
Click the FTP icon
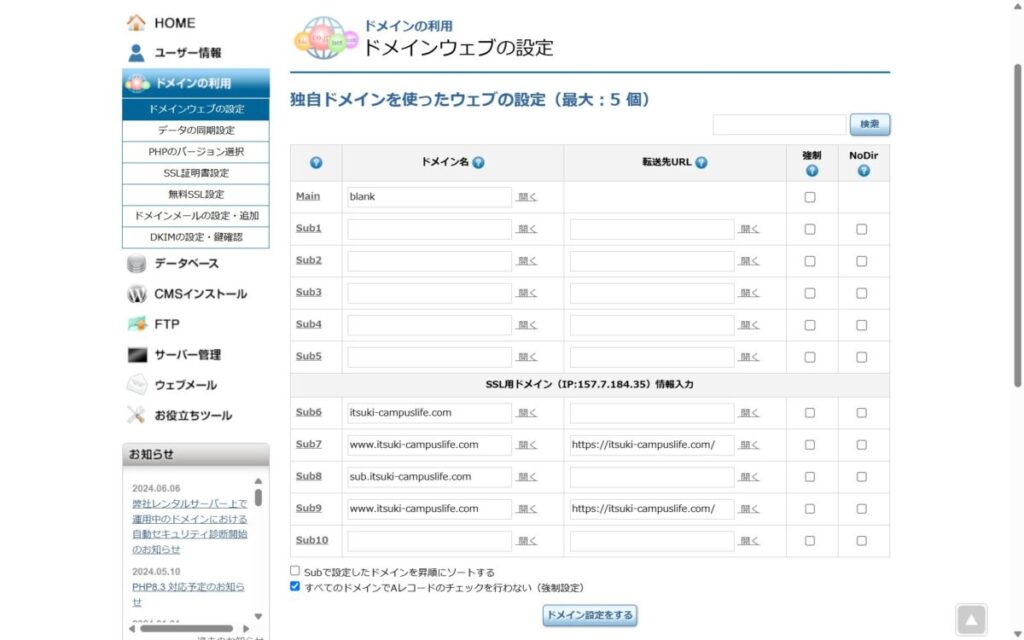click(136, 324)
